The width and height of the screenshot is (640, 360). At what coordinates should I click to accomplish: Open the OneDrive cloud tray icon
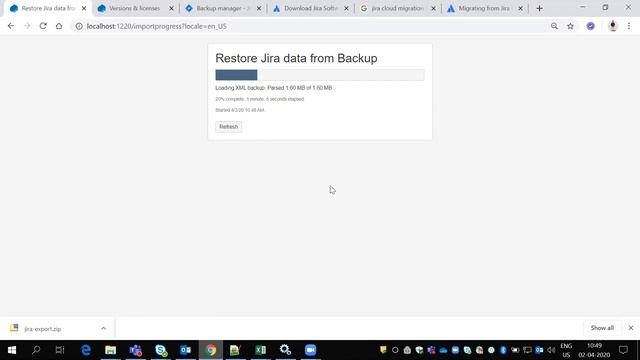[x=443, y=350]
